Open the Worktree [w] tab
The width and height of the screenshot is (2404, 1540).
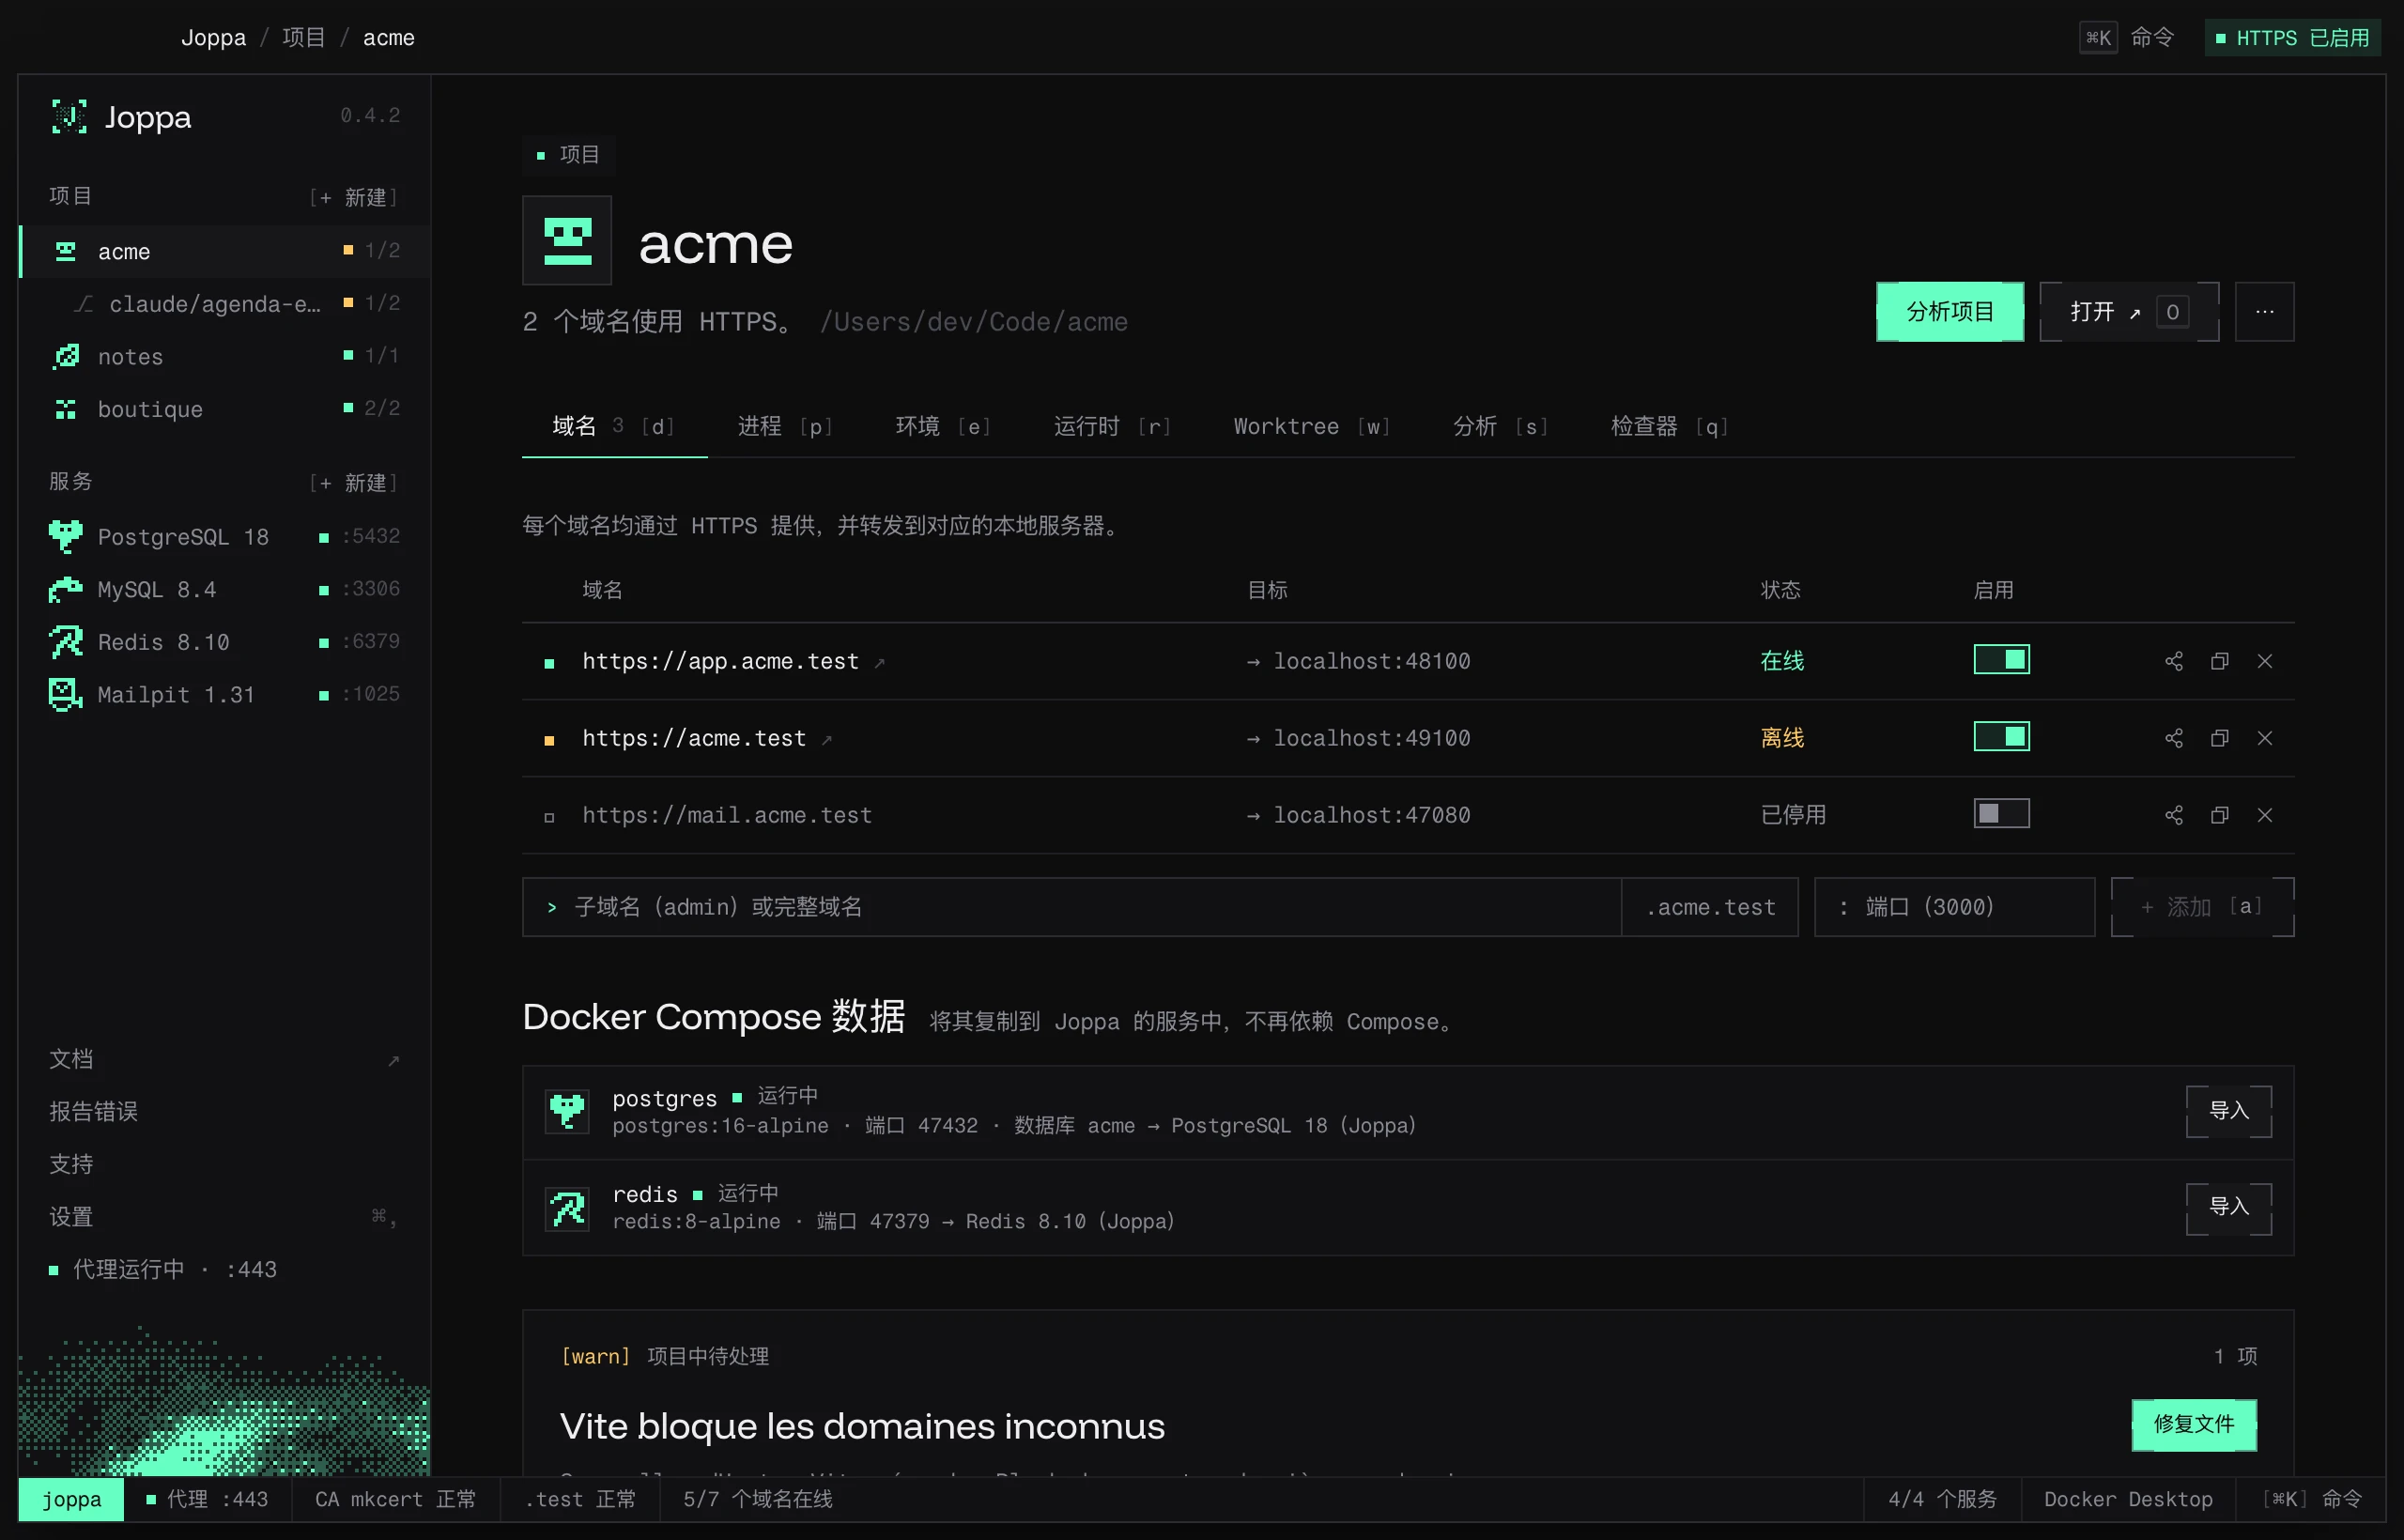(1311, 427)
